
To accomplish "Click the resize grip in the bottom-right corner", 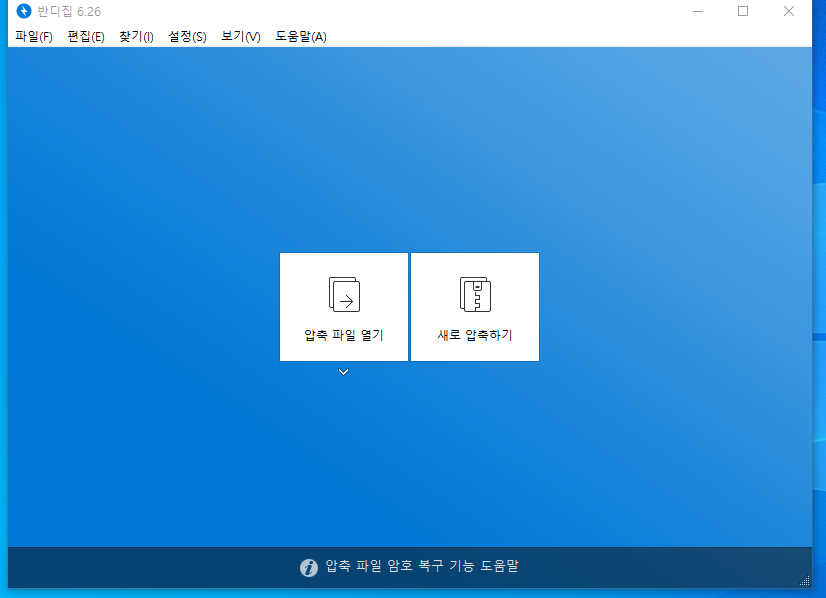I will tap(805, 581).
